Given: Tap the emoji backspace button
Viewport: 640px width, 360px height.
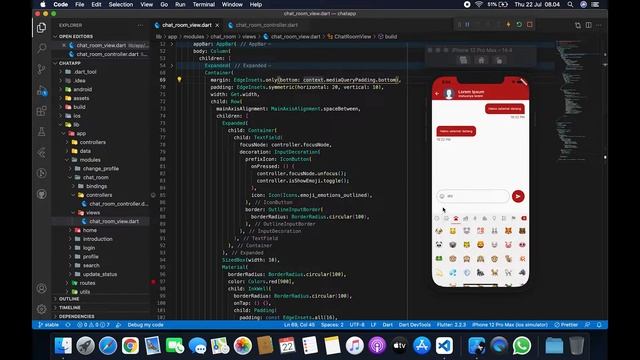Looking at the screenshot, I should point(524,219).
